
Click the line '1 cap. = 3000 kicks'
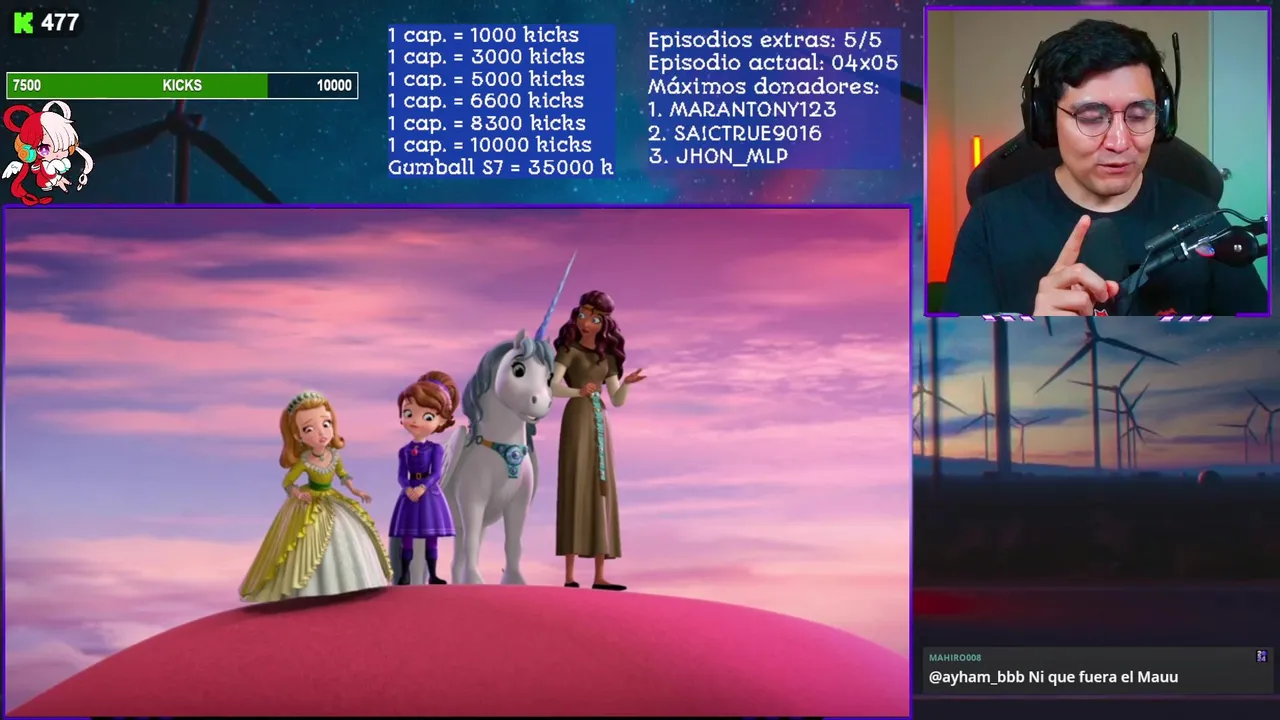[486, 57]
